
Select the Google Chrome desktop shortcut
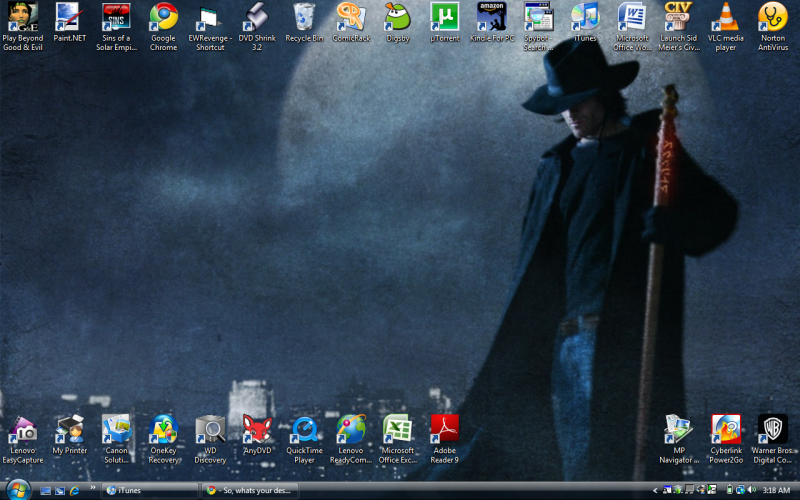[163, 18]
